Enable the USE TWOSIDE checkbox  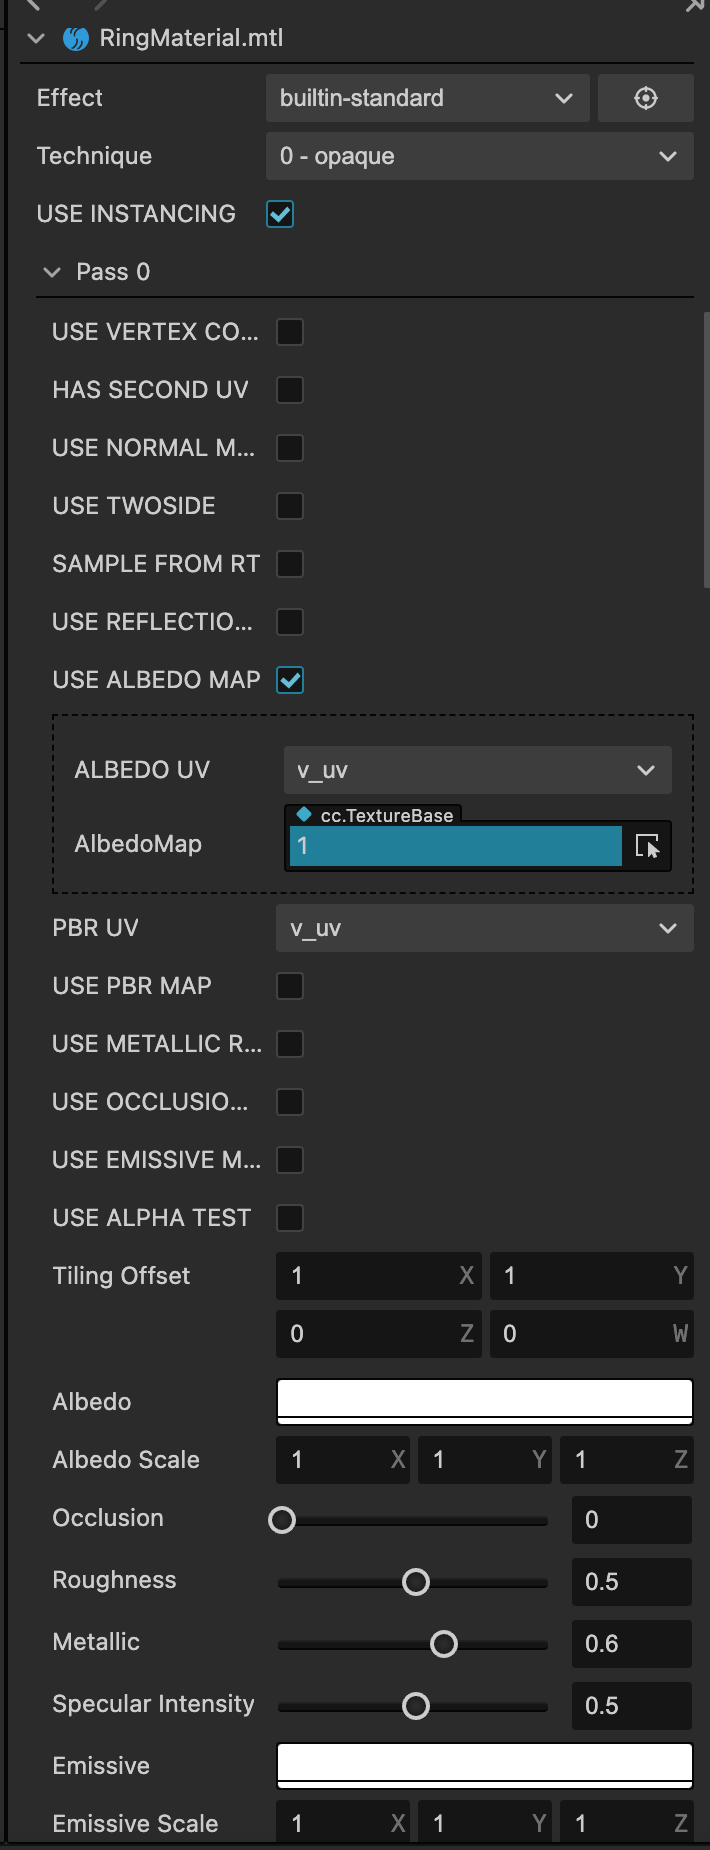click(x=290, y=506)
